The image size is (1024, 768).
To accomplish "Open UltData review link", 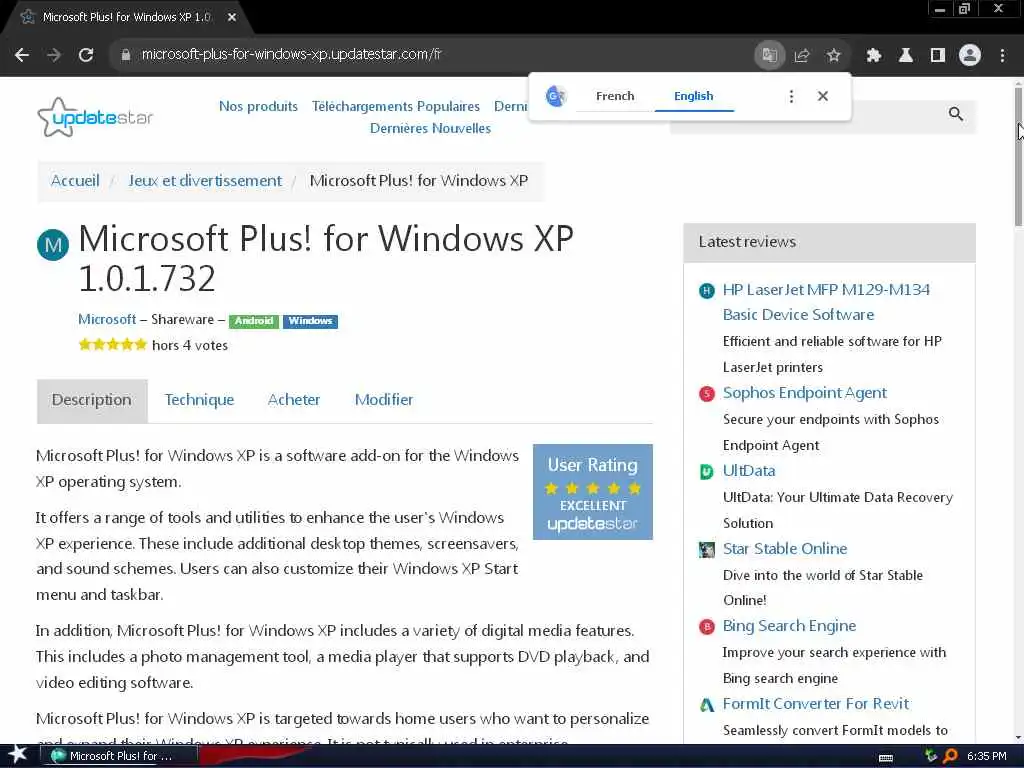I will (x=749, y=471).
